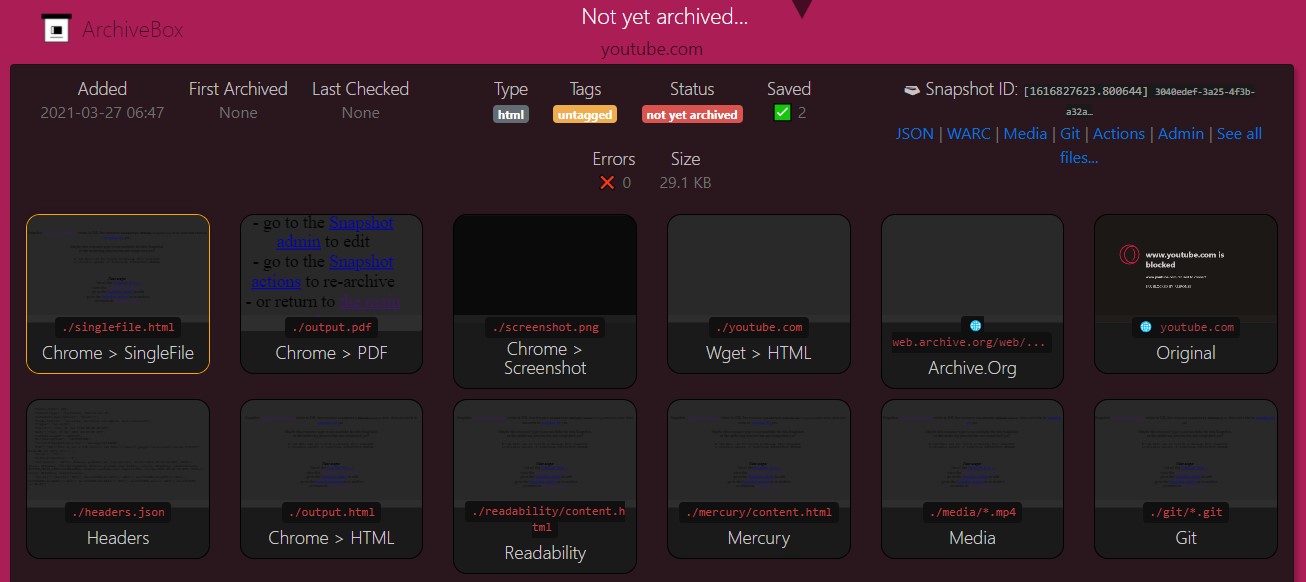Open the snapshot Actions link
This screenshot has height=582, width=1306.
point(1119,134)
